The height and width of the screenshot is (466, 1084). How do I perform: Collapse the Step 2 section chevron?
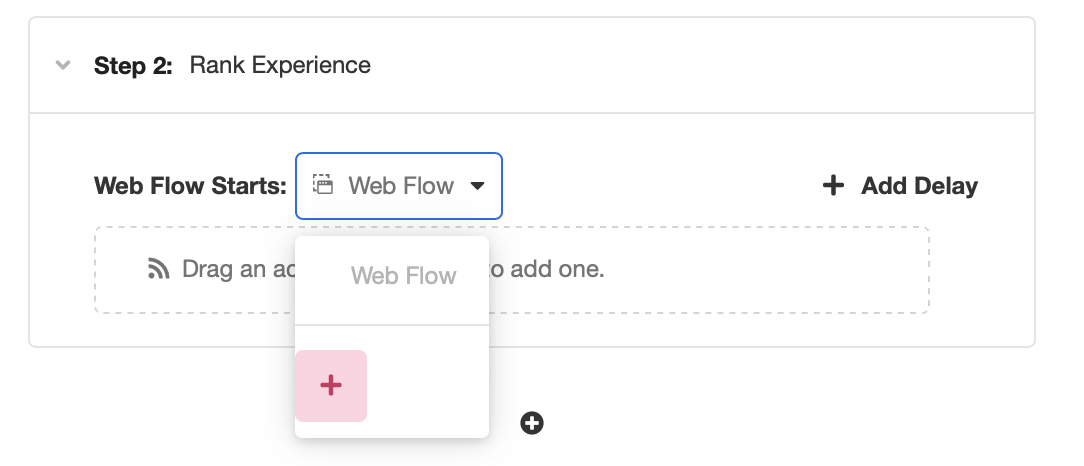pyautogui.click(x=63, y=66)
